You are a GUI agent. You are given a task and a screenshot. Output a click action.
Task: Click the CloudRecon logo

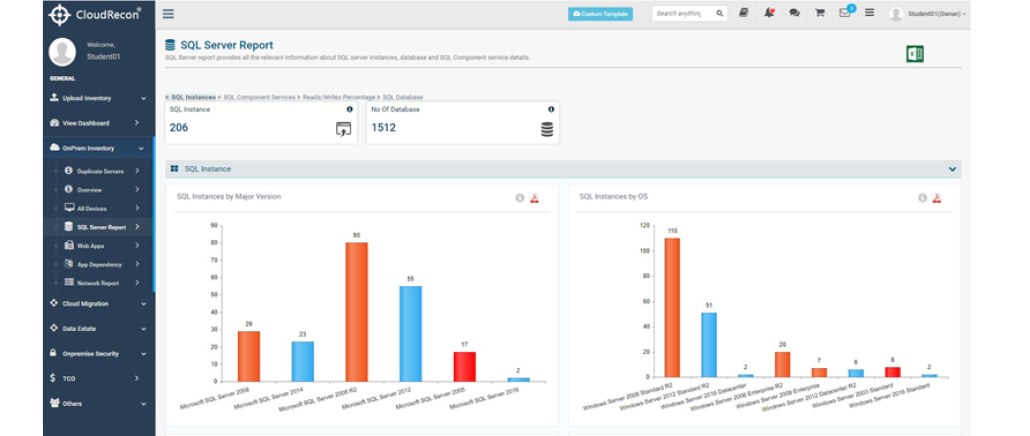[x=95, y=14]
